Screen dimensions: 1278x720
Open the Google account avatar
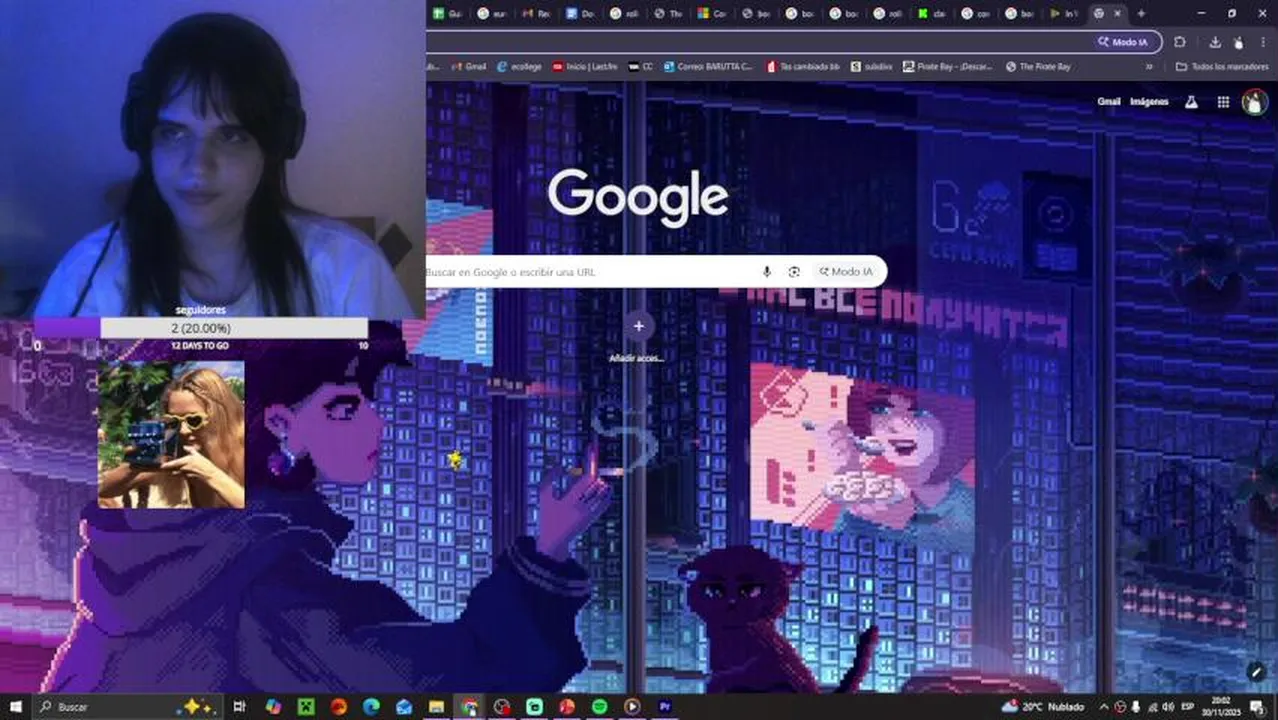pyautogui.click(x=1254, y=102)
